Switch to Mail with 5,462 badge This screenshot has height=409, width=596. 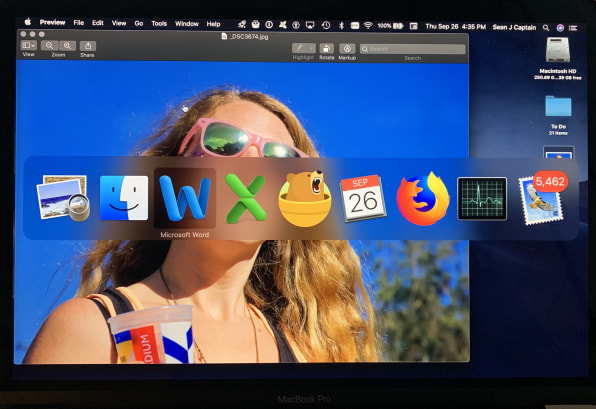point(542,198)
